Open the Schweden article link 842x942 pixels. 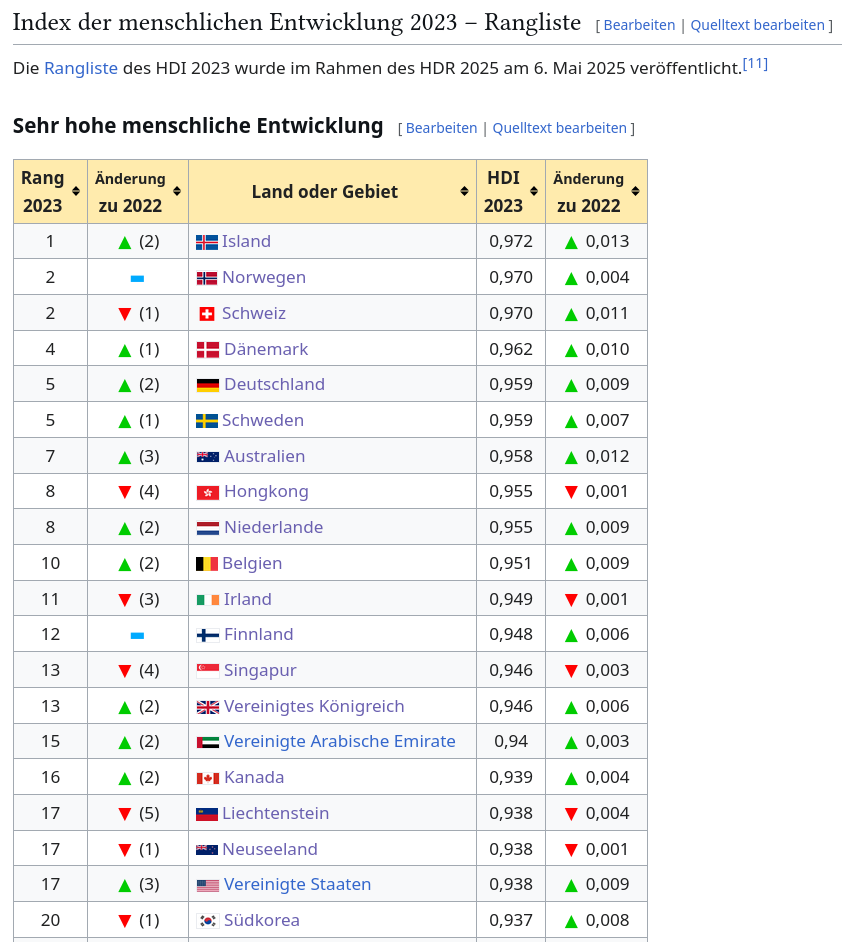[262, 421]
